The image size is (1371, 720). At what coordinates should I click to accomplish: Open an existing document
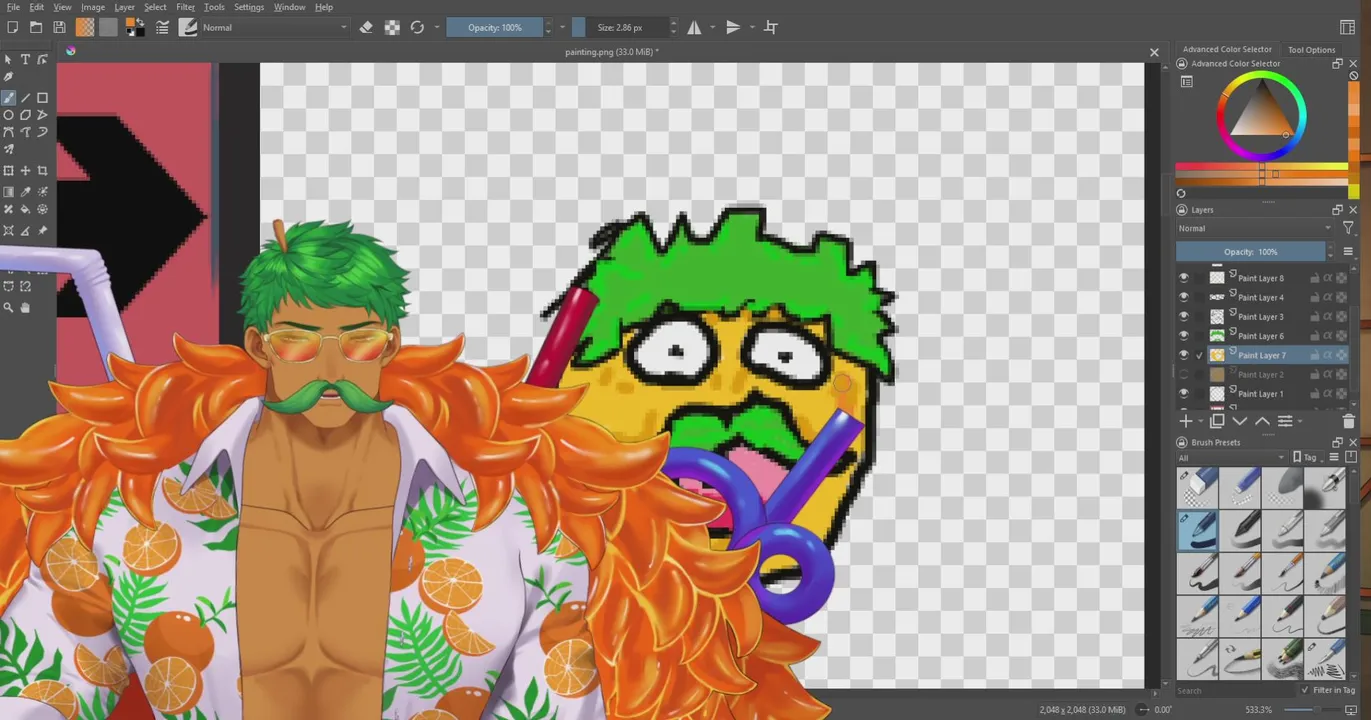[36, 28]
